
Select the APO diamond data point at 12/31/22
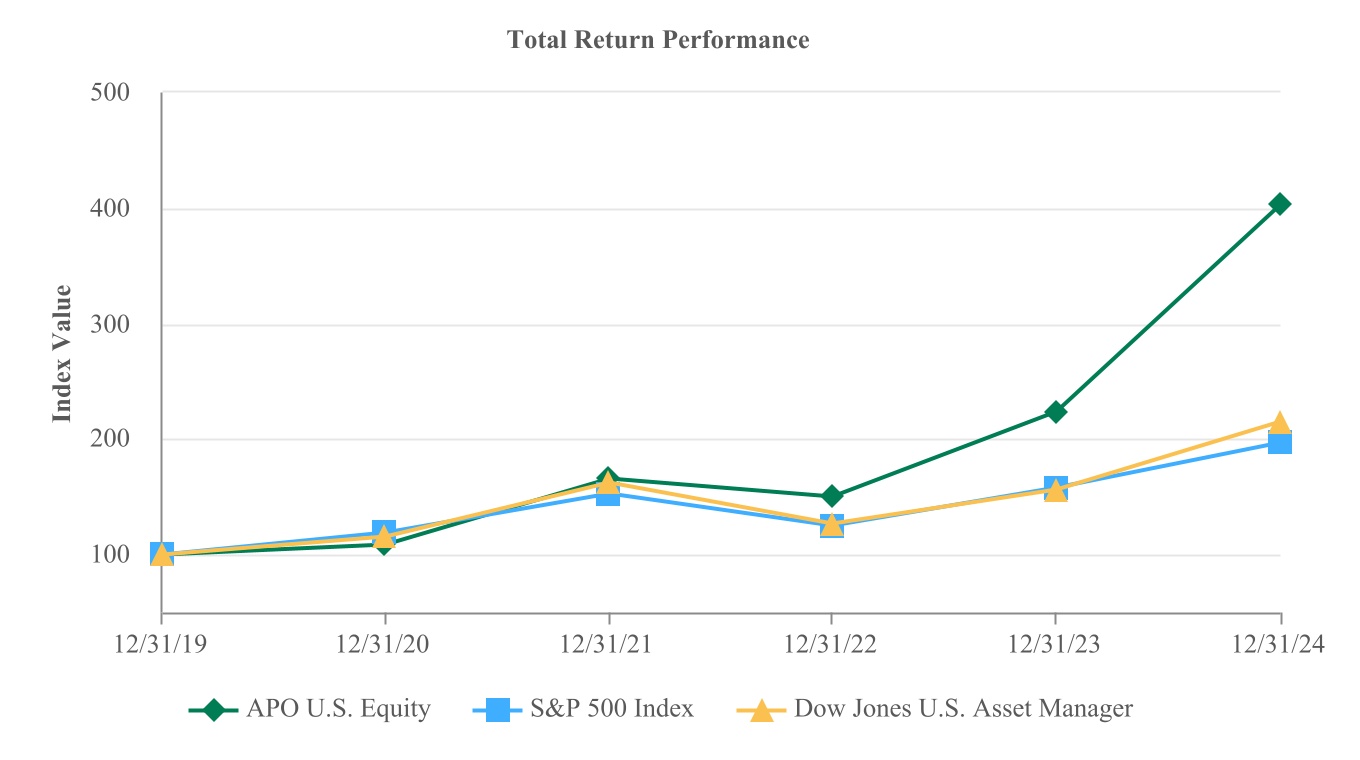pos(831,496)
